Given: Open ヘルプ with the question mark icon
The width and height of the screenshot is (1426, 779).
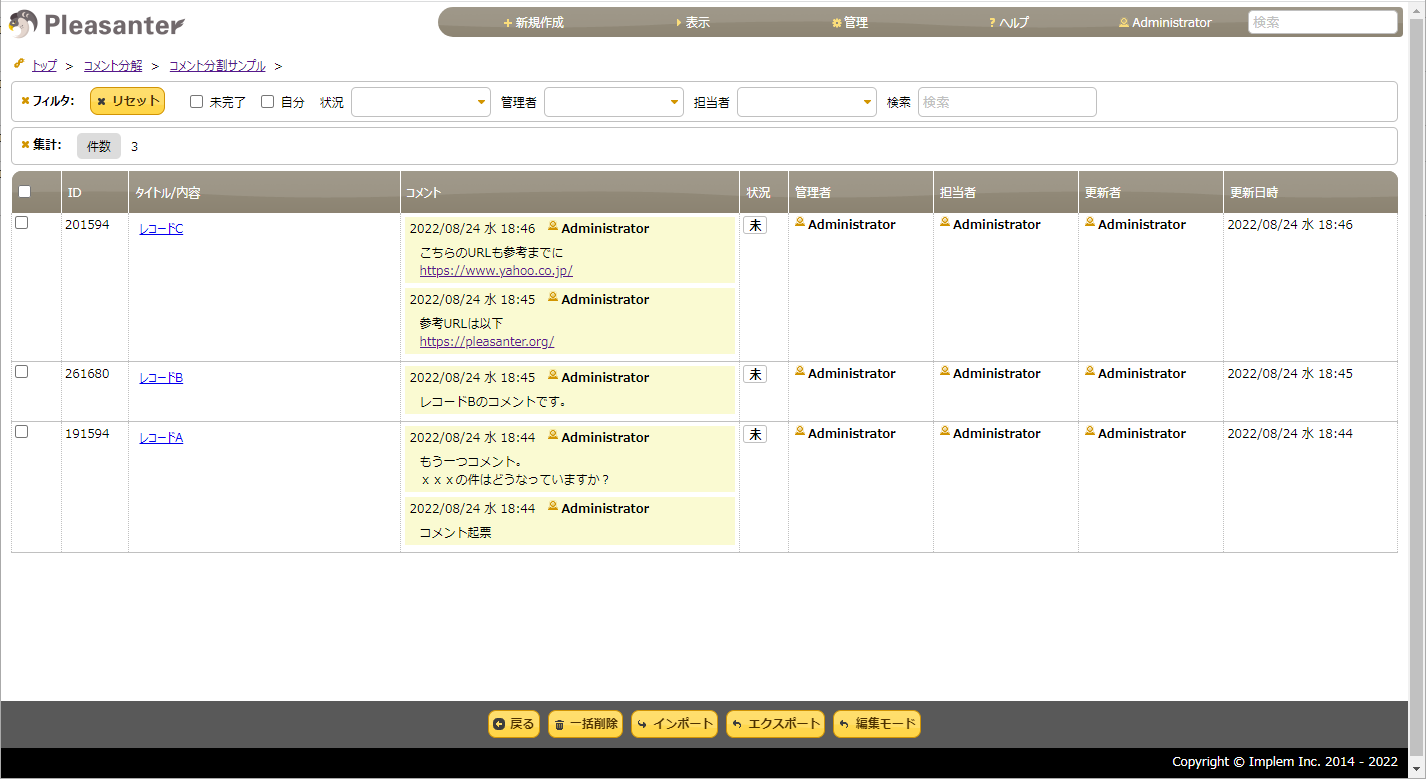Looking at the screenshot, I should 990,22.
